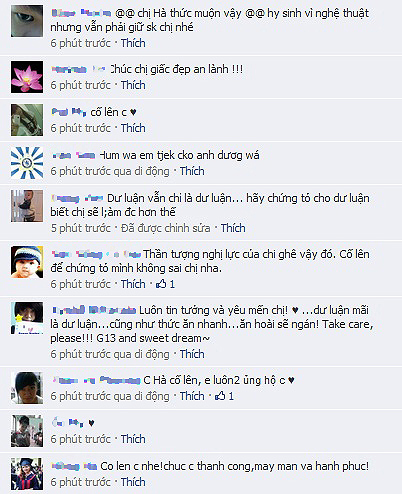Open the blue sunburst logo avatar

(x=27, y=163)
